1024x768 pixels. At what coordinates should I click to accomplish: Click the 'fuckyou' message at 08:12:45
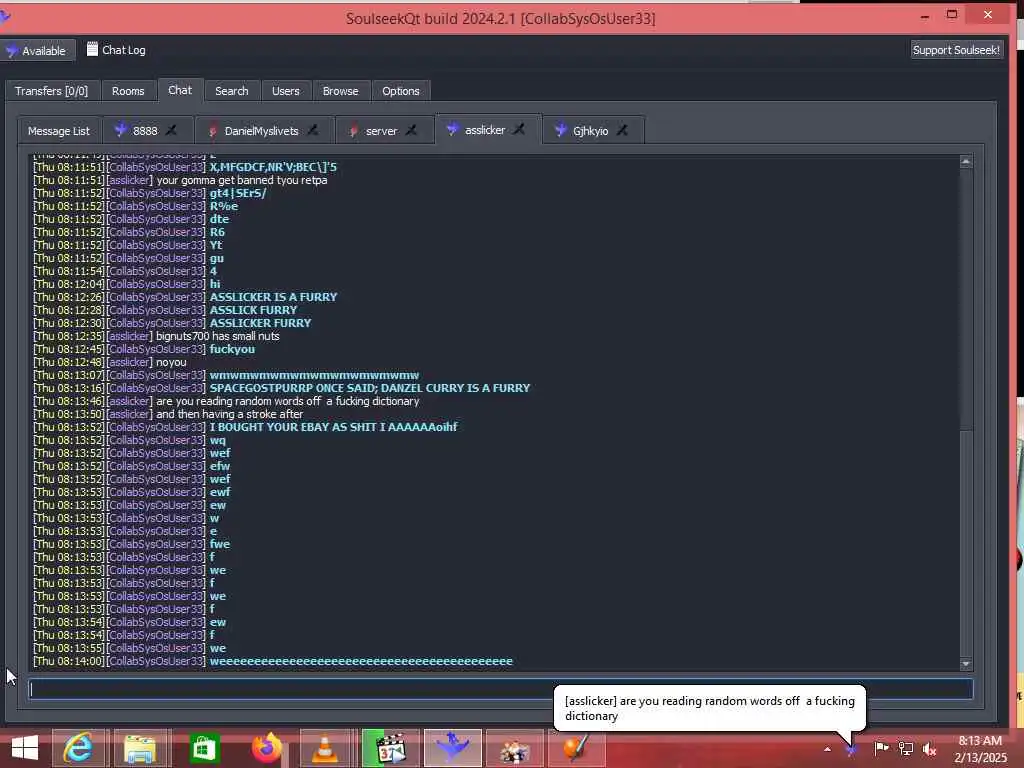232,349
